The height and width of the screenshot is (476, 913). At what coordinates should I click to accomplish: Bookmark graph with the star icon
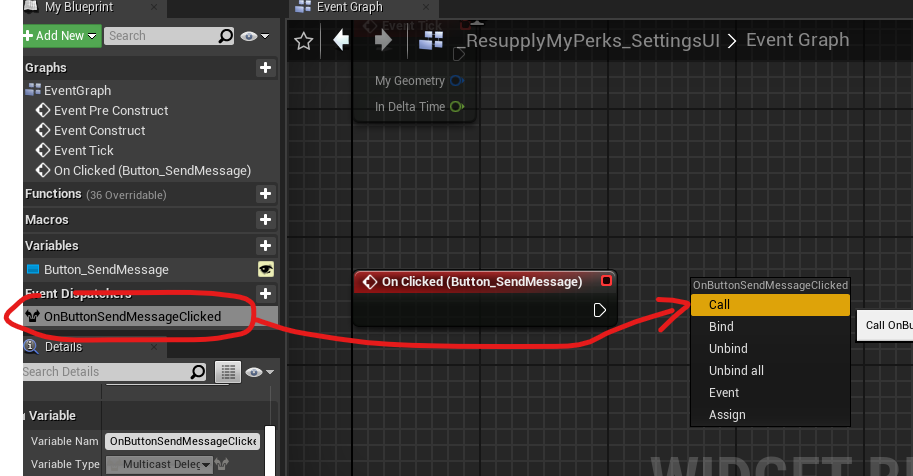pos(303,41)
